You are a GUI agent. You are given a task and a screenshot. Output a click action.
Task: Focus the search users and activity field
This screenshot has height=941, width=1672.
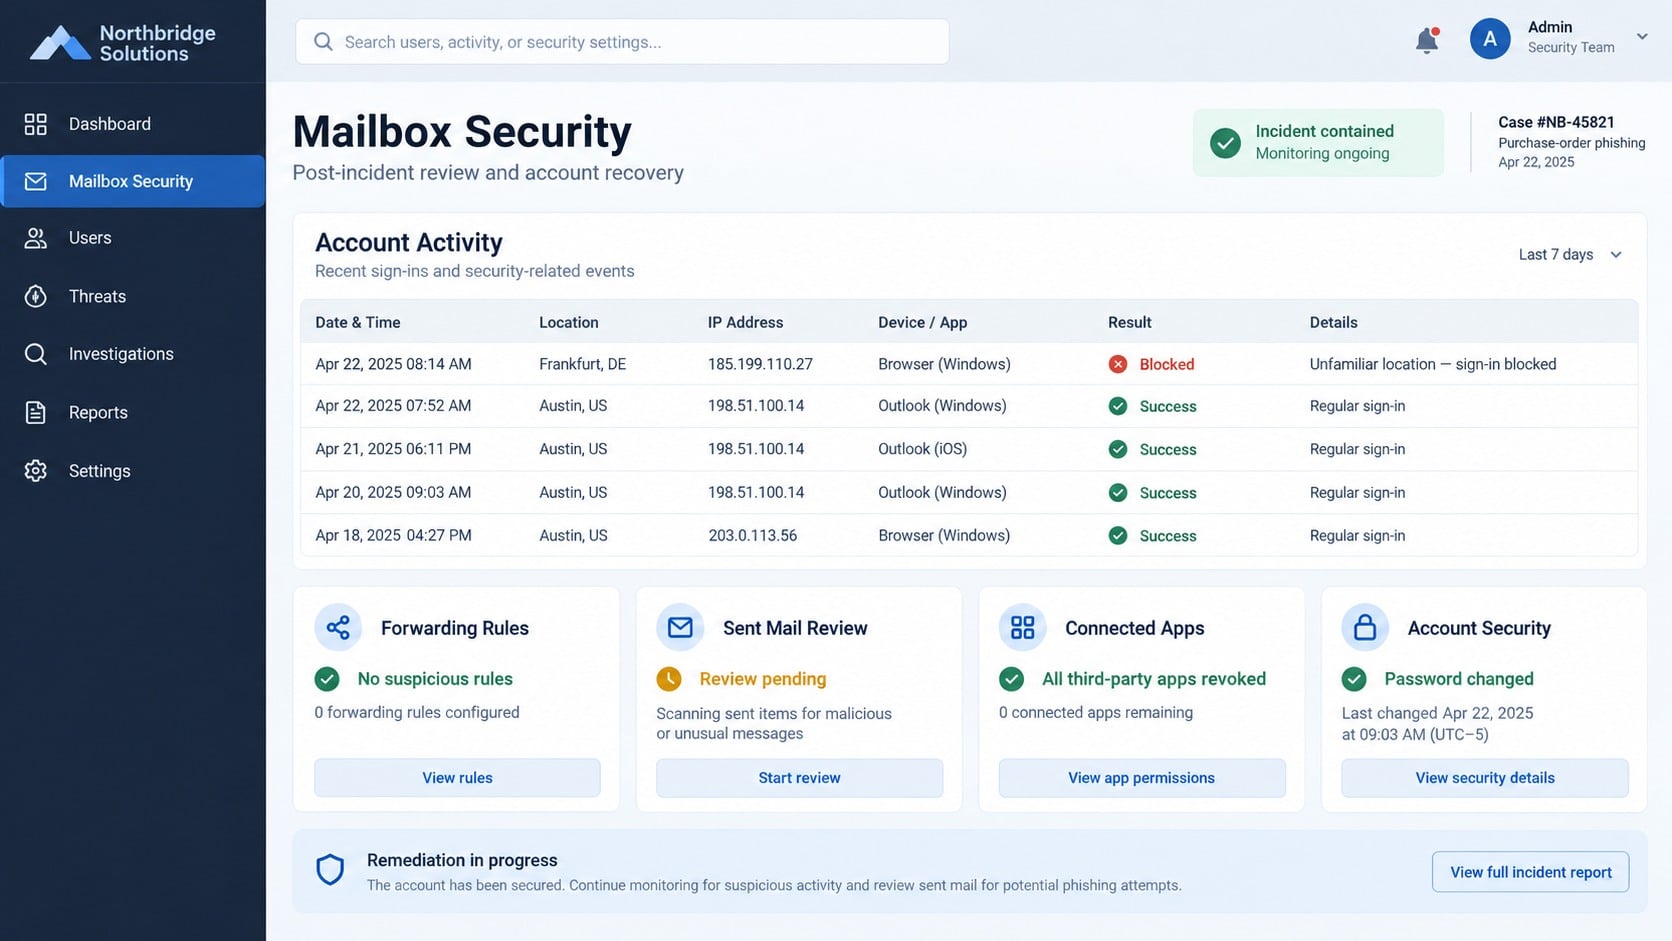pyautogui.click(x=622, y=42)
